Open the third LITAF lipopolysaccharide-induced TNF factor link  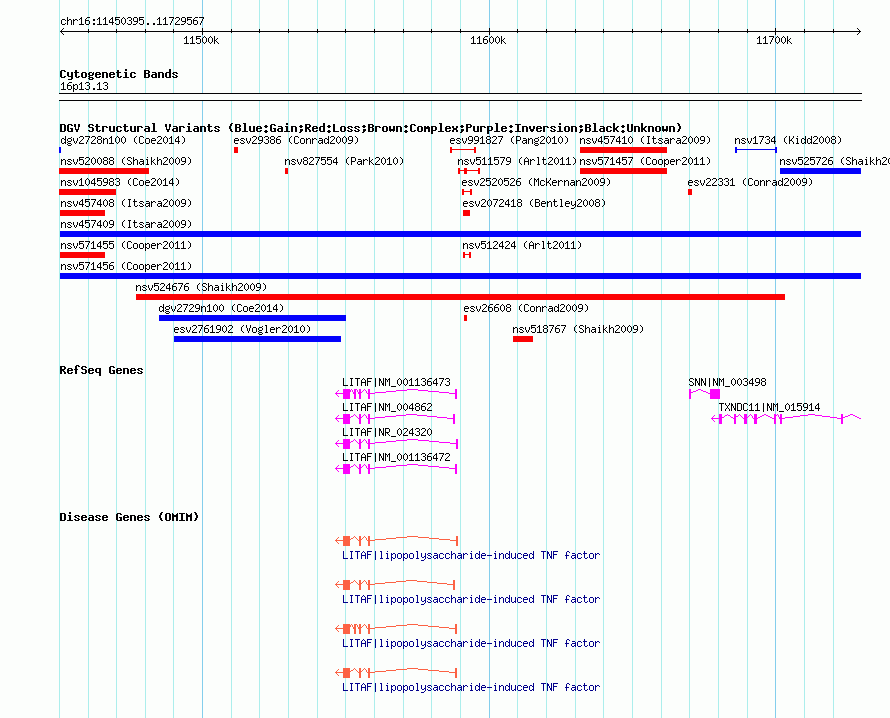coord(471,643)
